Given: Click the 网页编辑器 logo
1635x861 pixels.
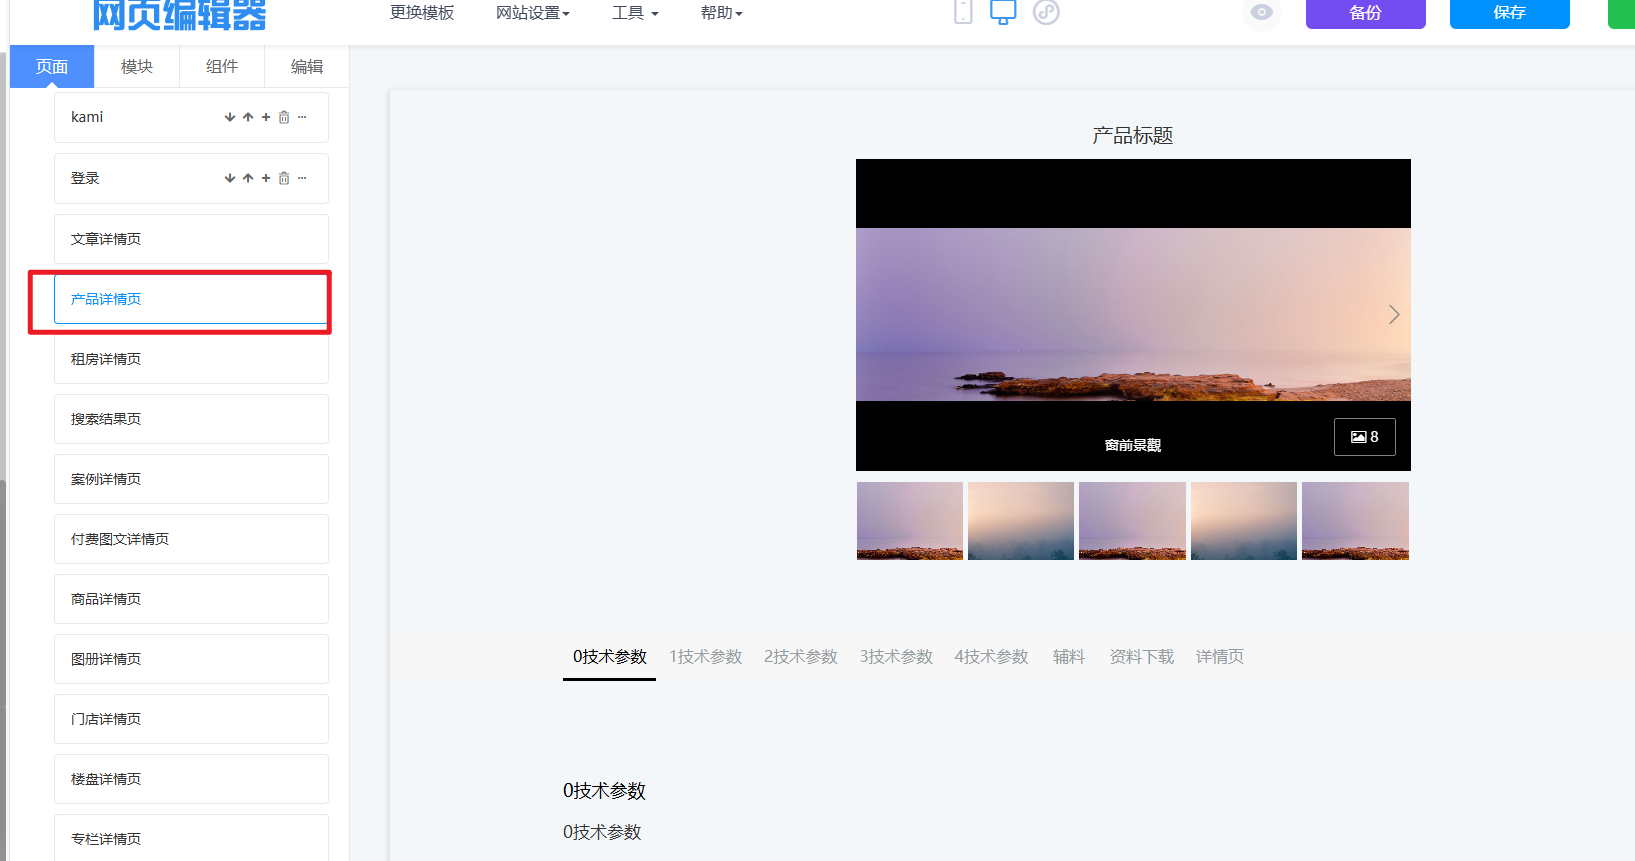Looking at the screenshot, I should pos(180,14).
